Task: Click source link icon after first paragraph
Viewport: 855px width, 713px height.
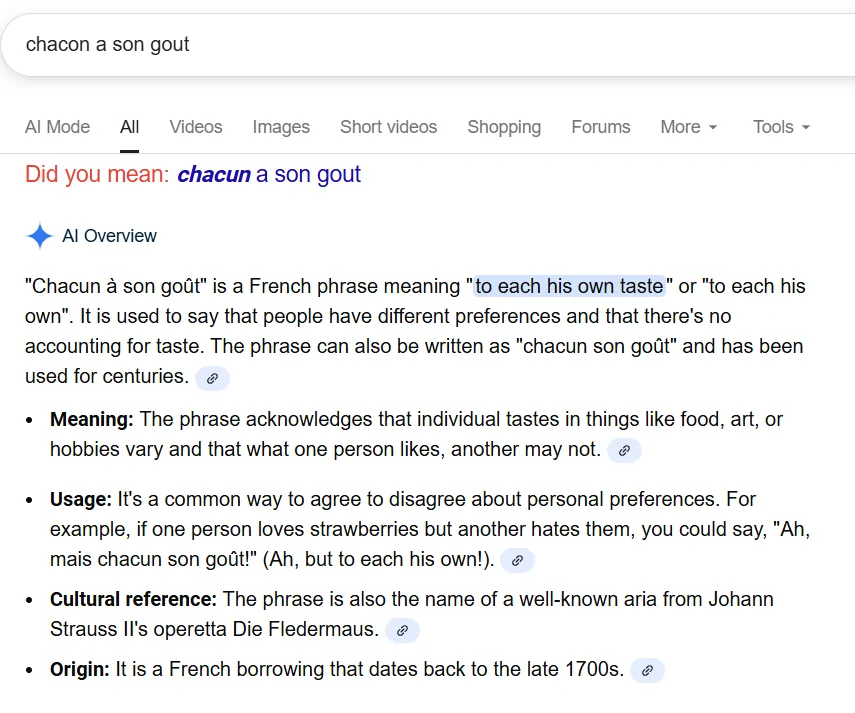Action: click(x=212, y=378)
